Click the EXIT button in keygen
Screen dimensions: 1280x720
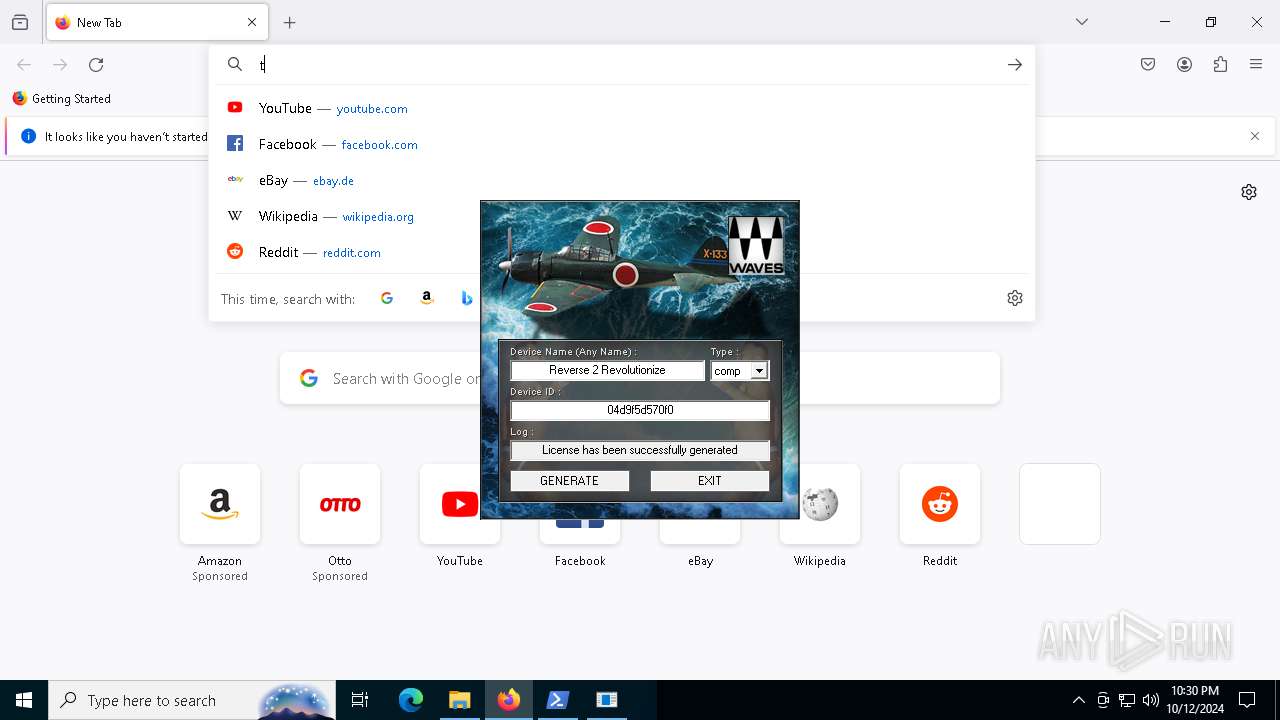click(x=710, y=481)
